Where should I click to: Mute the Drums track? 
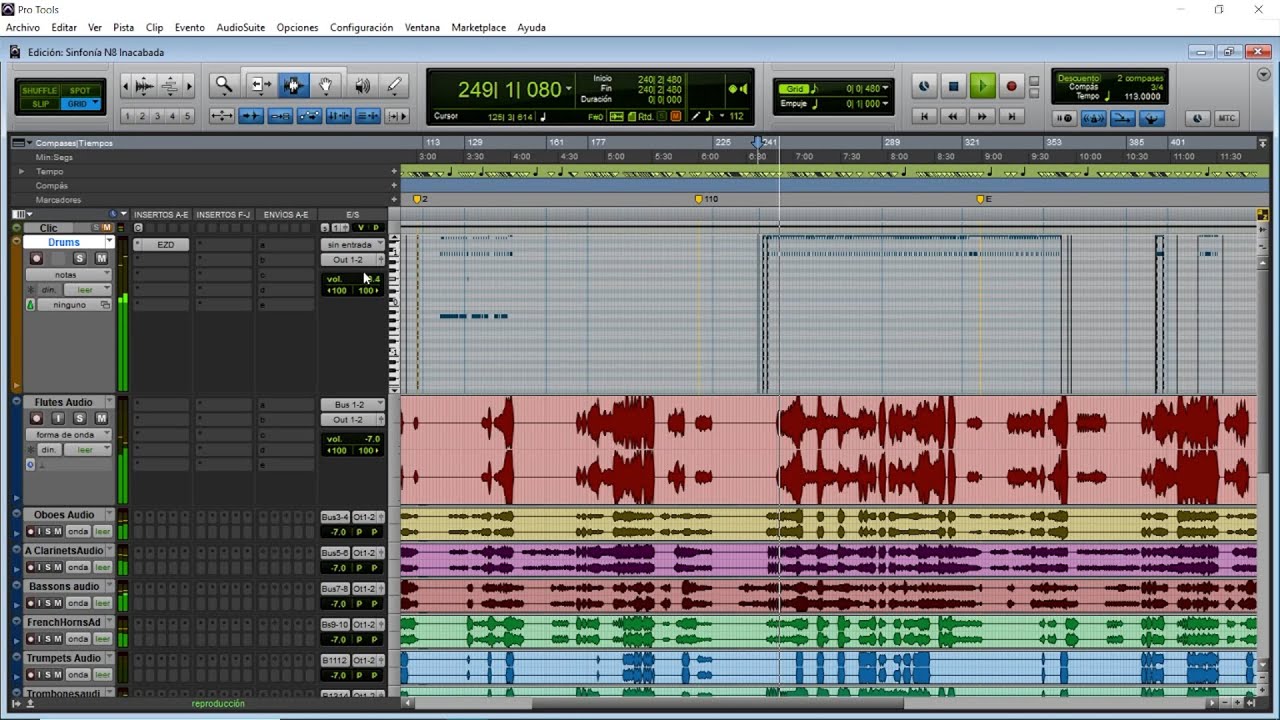(101, 258)
